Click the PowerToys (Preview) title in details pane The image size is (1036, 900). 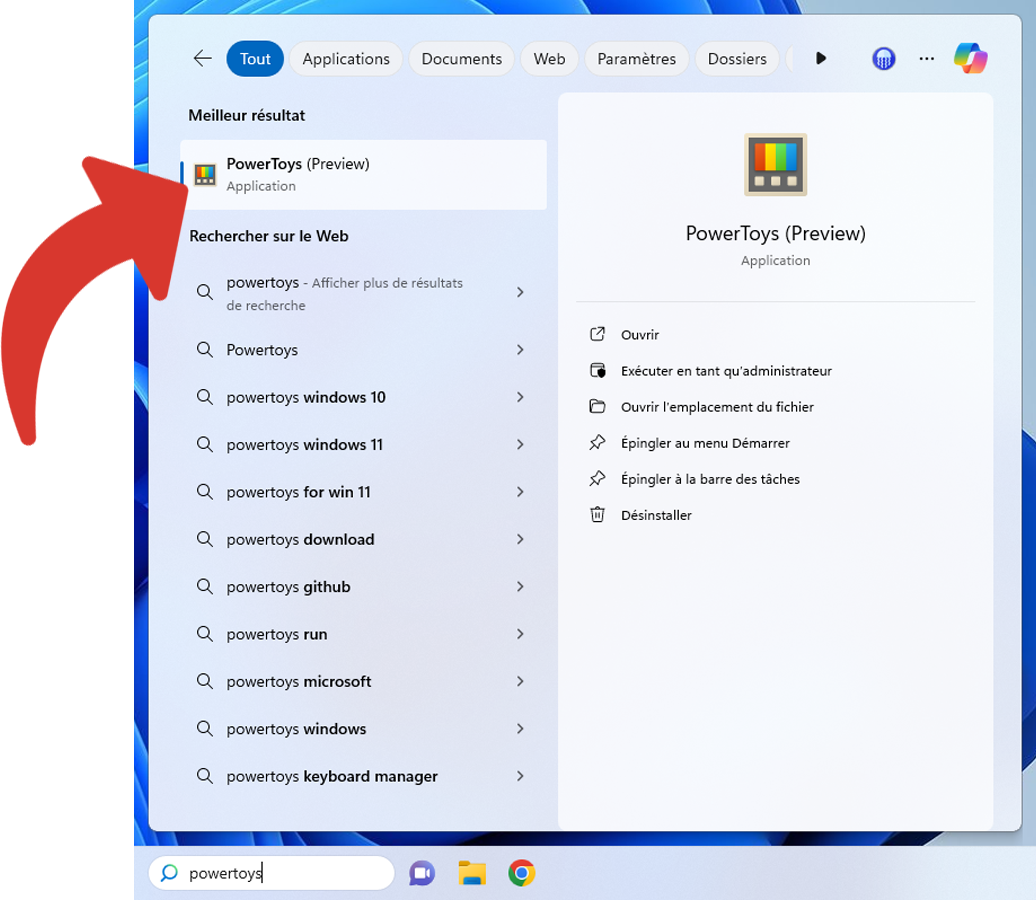coord(776,233)
